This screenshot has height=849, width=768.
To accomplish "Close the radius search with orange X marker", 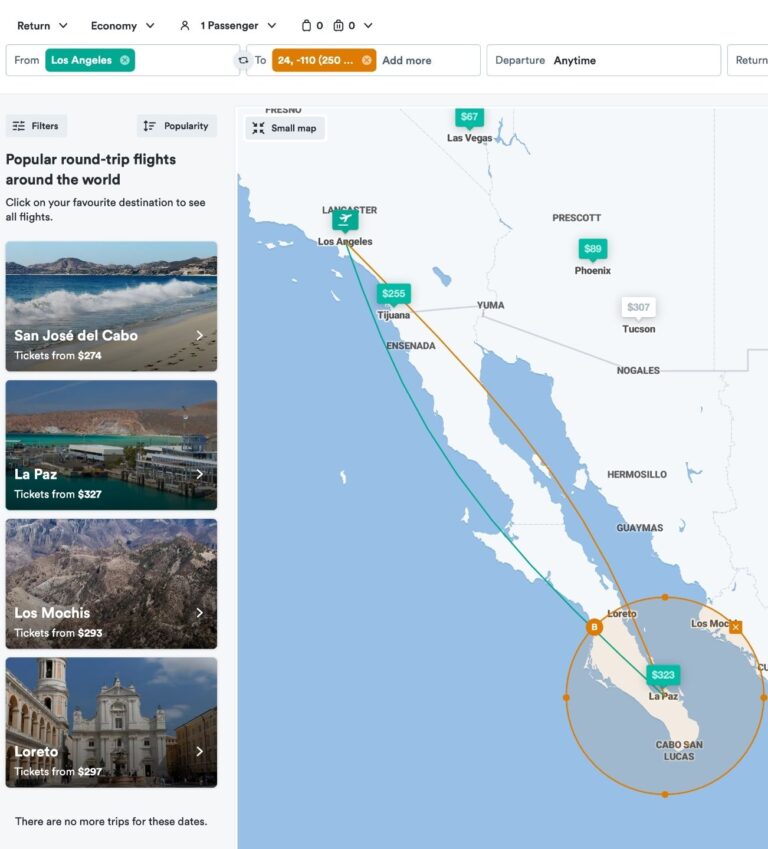I will (x=736, y=627).
